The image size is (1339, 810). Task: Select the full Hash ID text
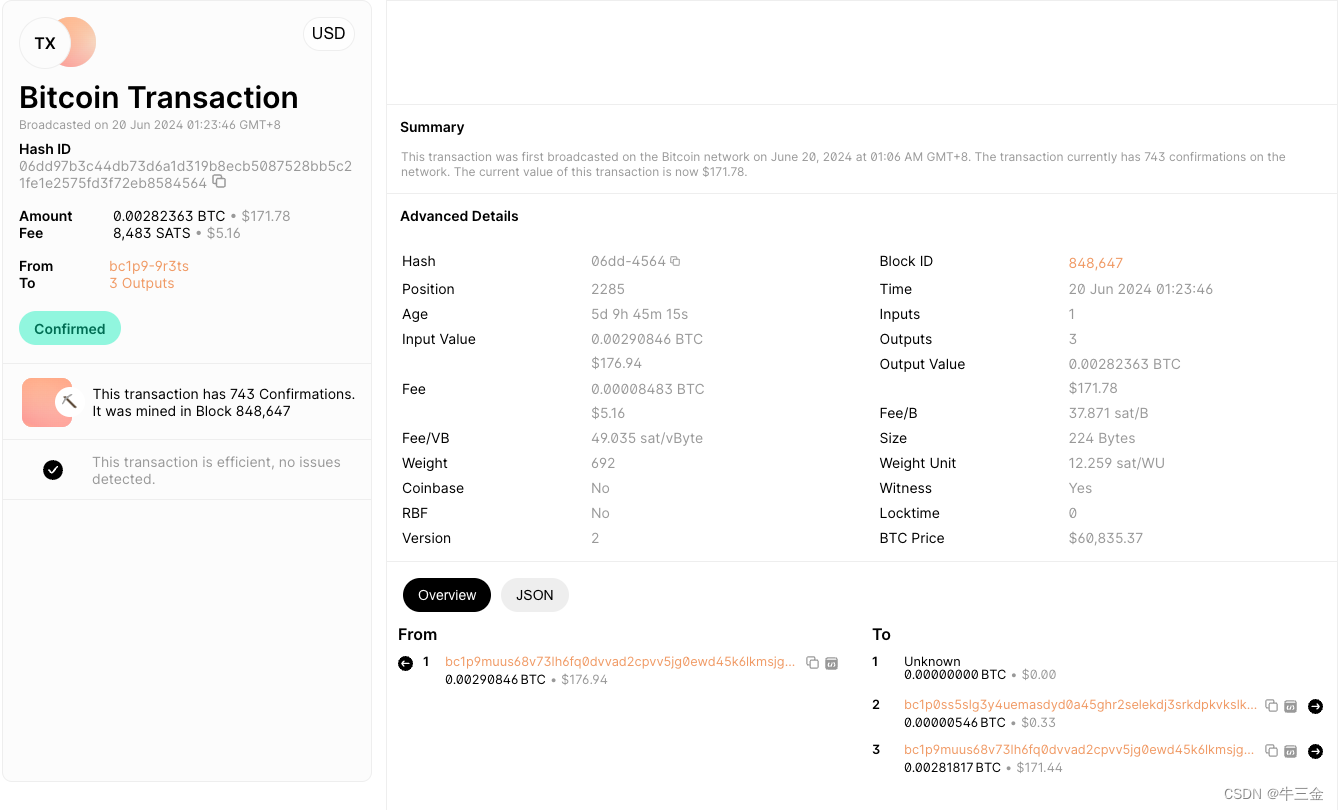(x=185, y=175)
